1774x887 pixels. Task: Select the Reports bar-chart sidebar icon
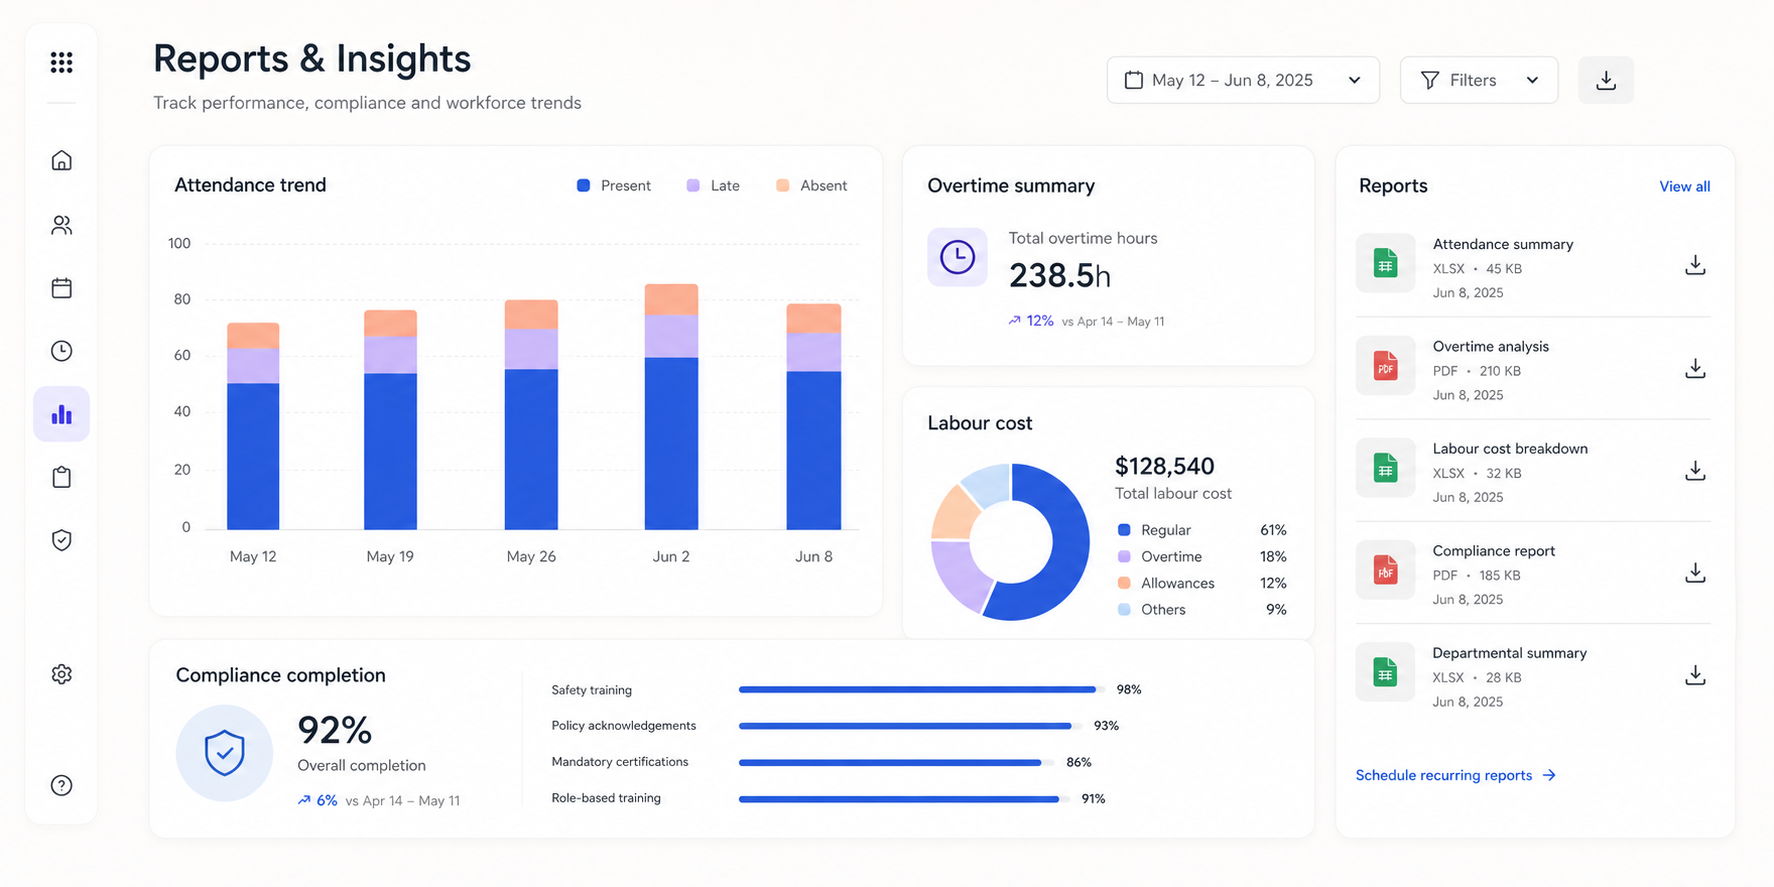[61, 414]
